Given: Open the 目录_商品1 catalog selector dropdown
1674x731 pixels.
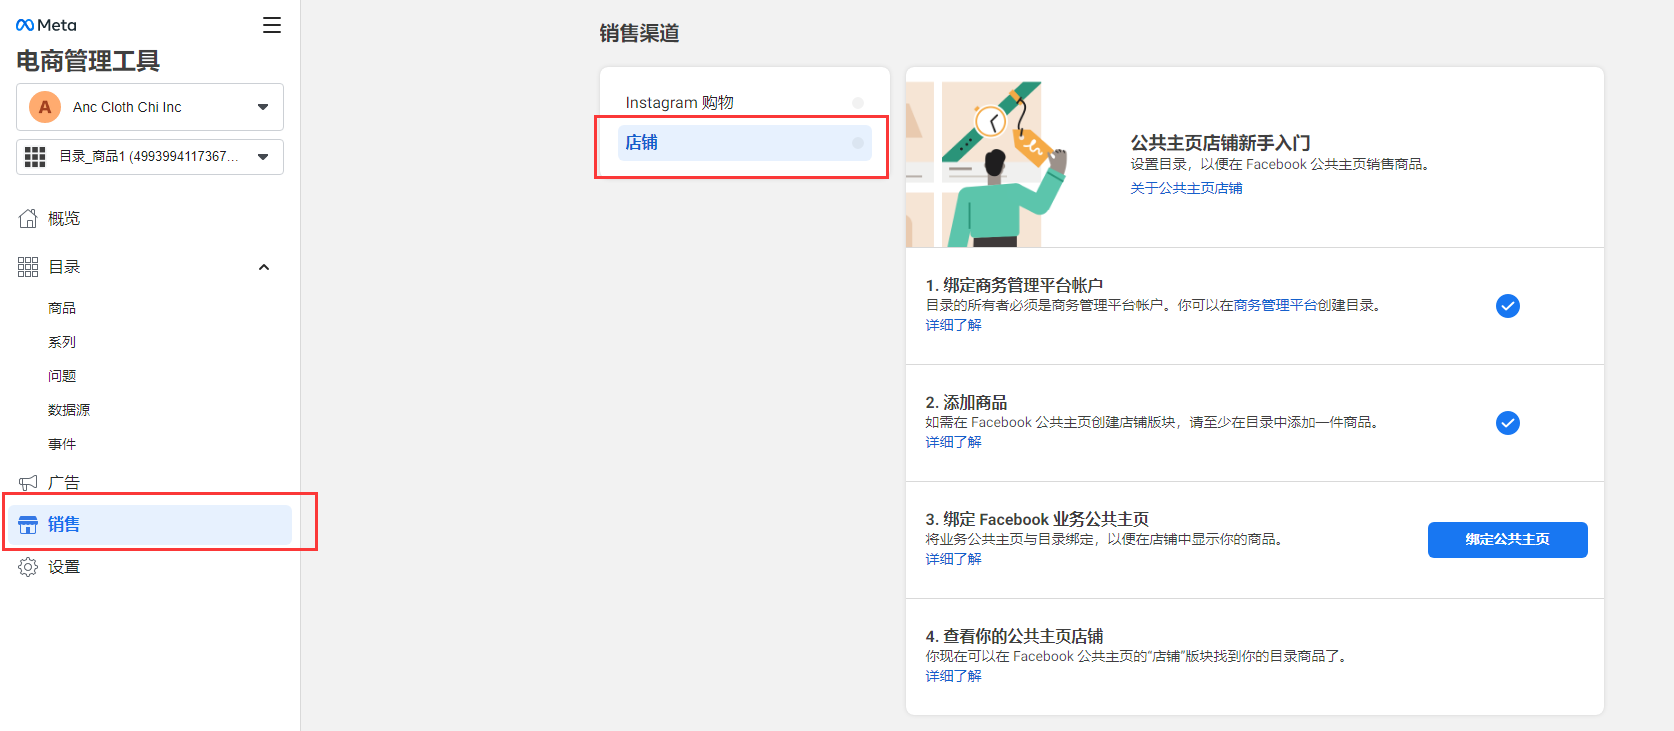Looking at the screenshot, I should pos(150,157).
